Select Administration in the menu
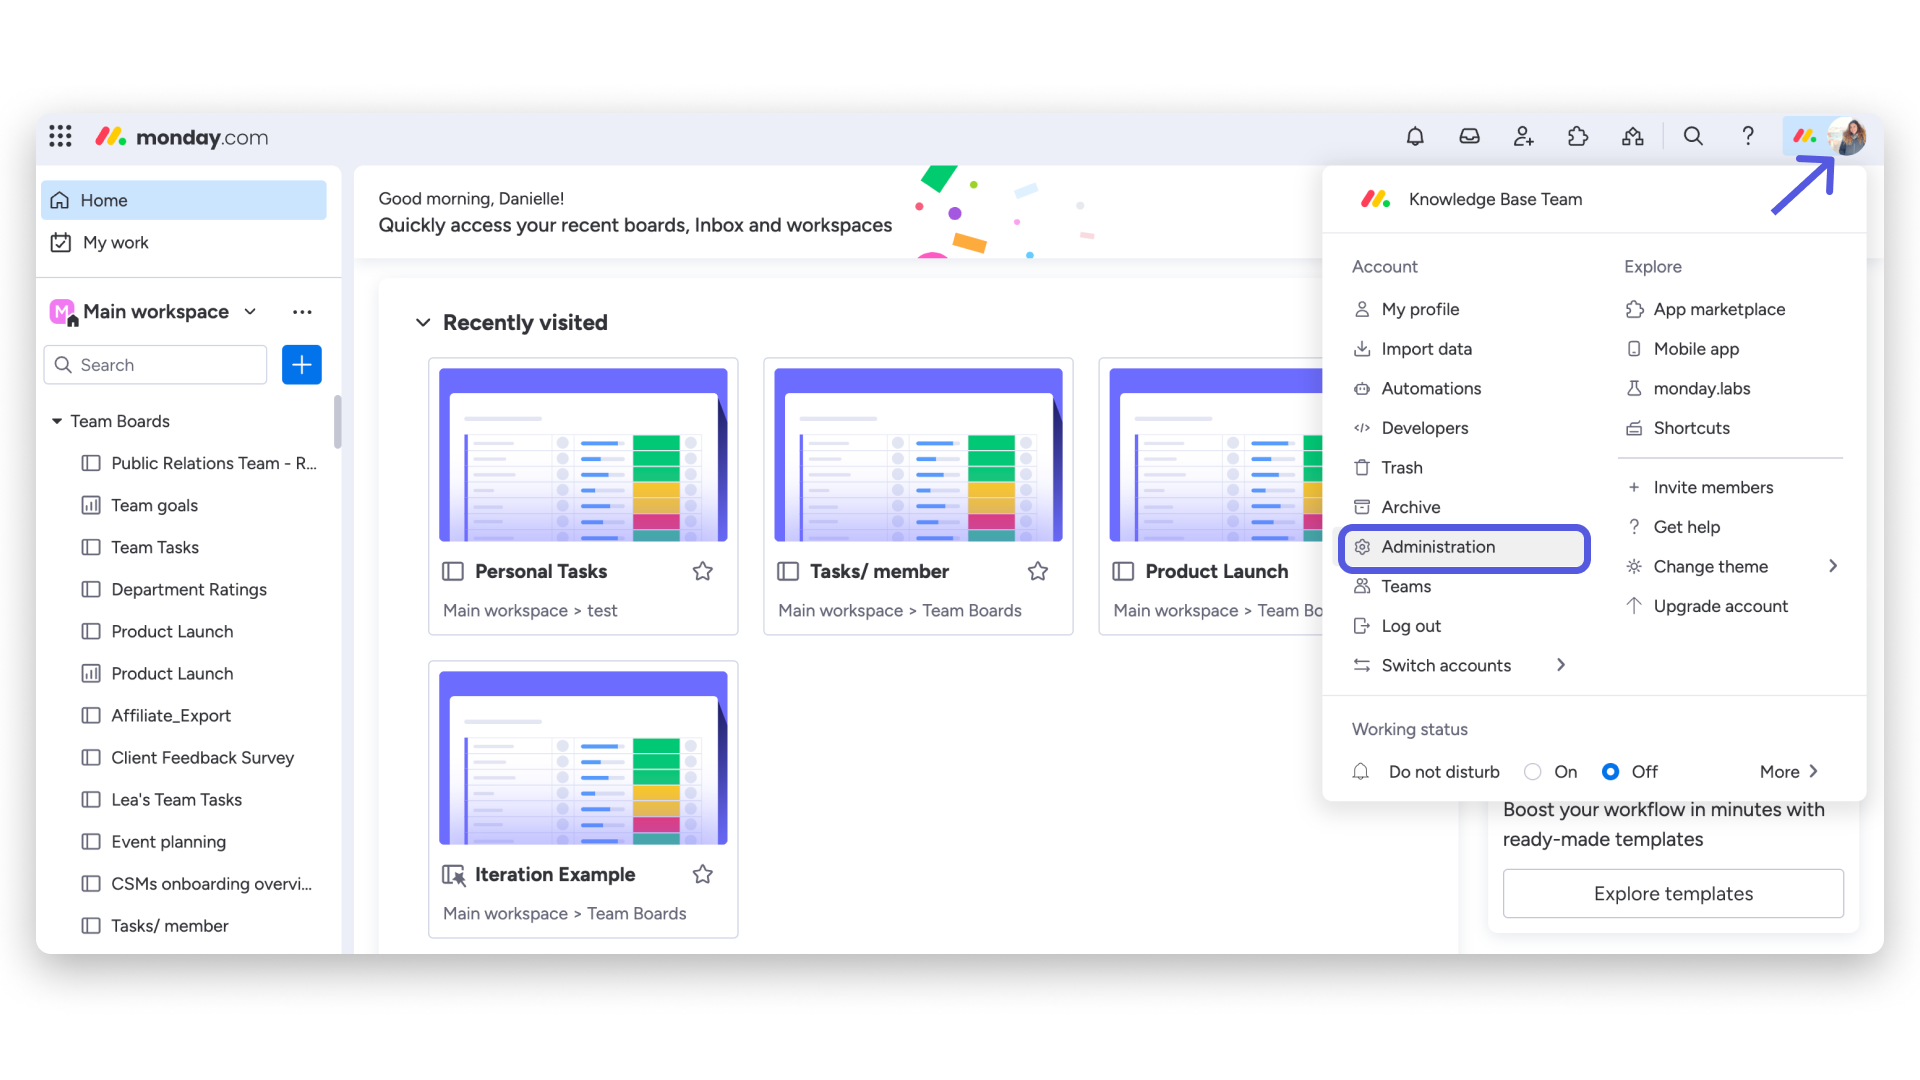The image size is (1920, 1080). 1465,547
